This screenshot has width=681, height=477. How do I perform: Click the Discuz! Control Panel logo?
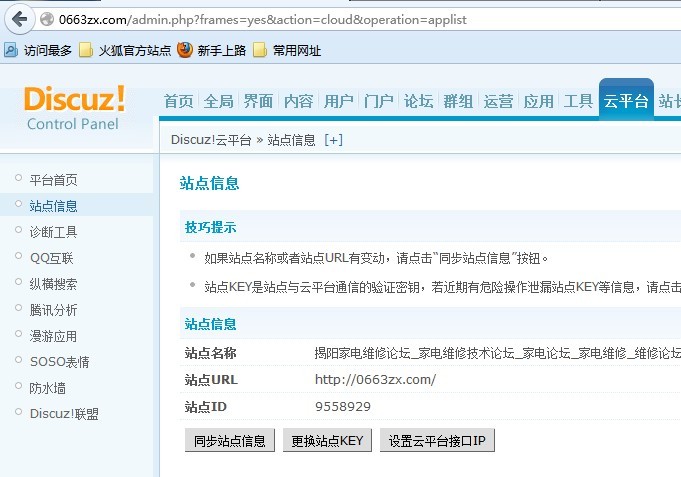pyautogui.click(x=74, y=108)
